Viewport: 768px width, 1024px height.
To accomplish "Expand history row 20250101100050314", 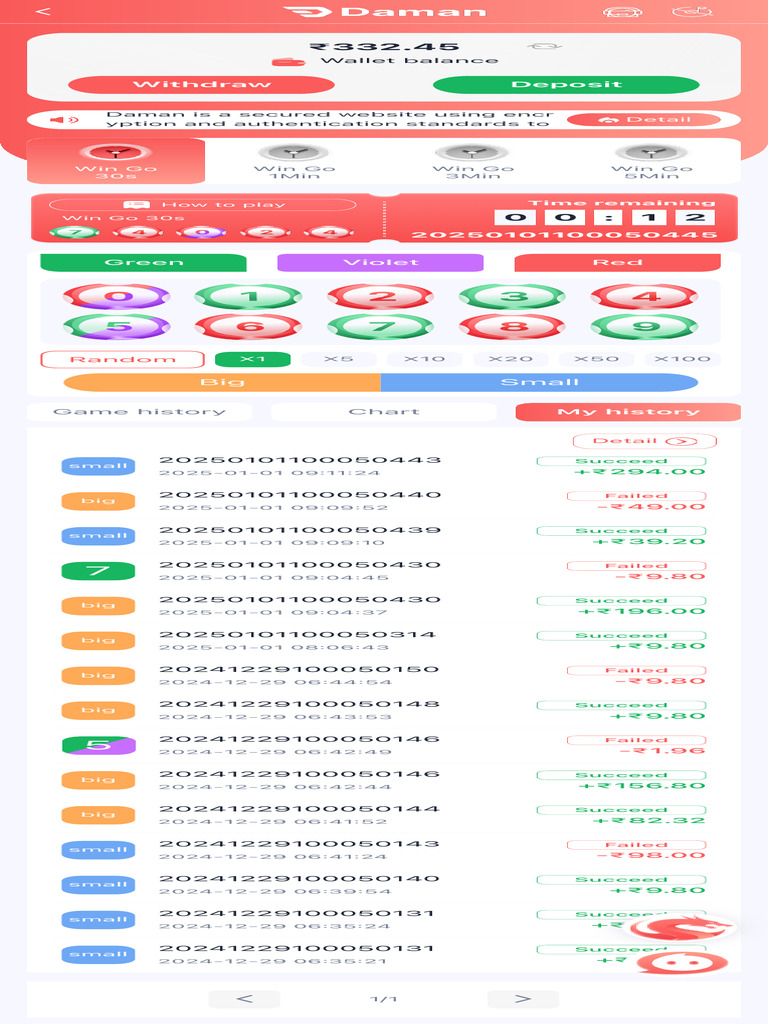I will (x=384, y=641).
